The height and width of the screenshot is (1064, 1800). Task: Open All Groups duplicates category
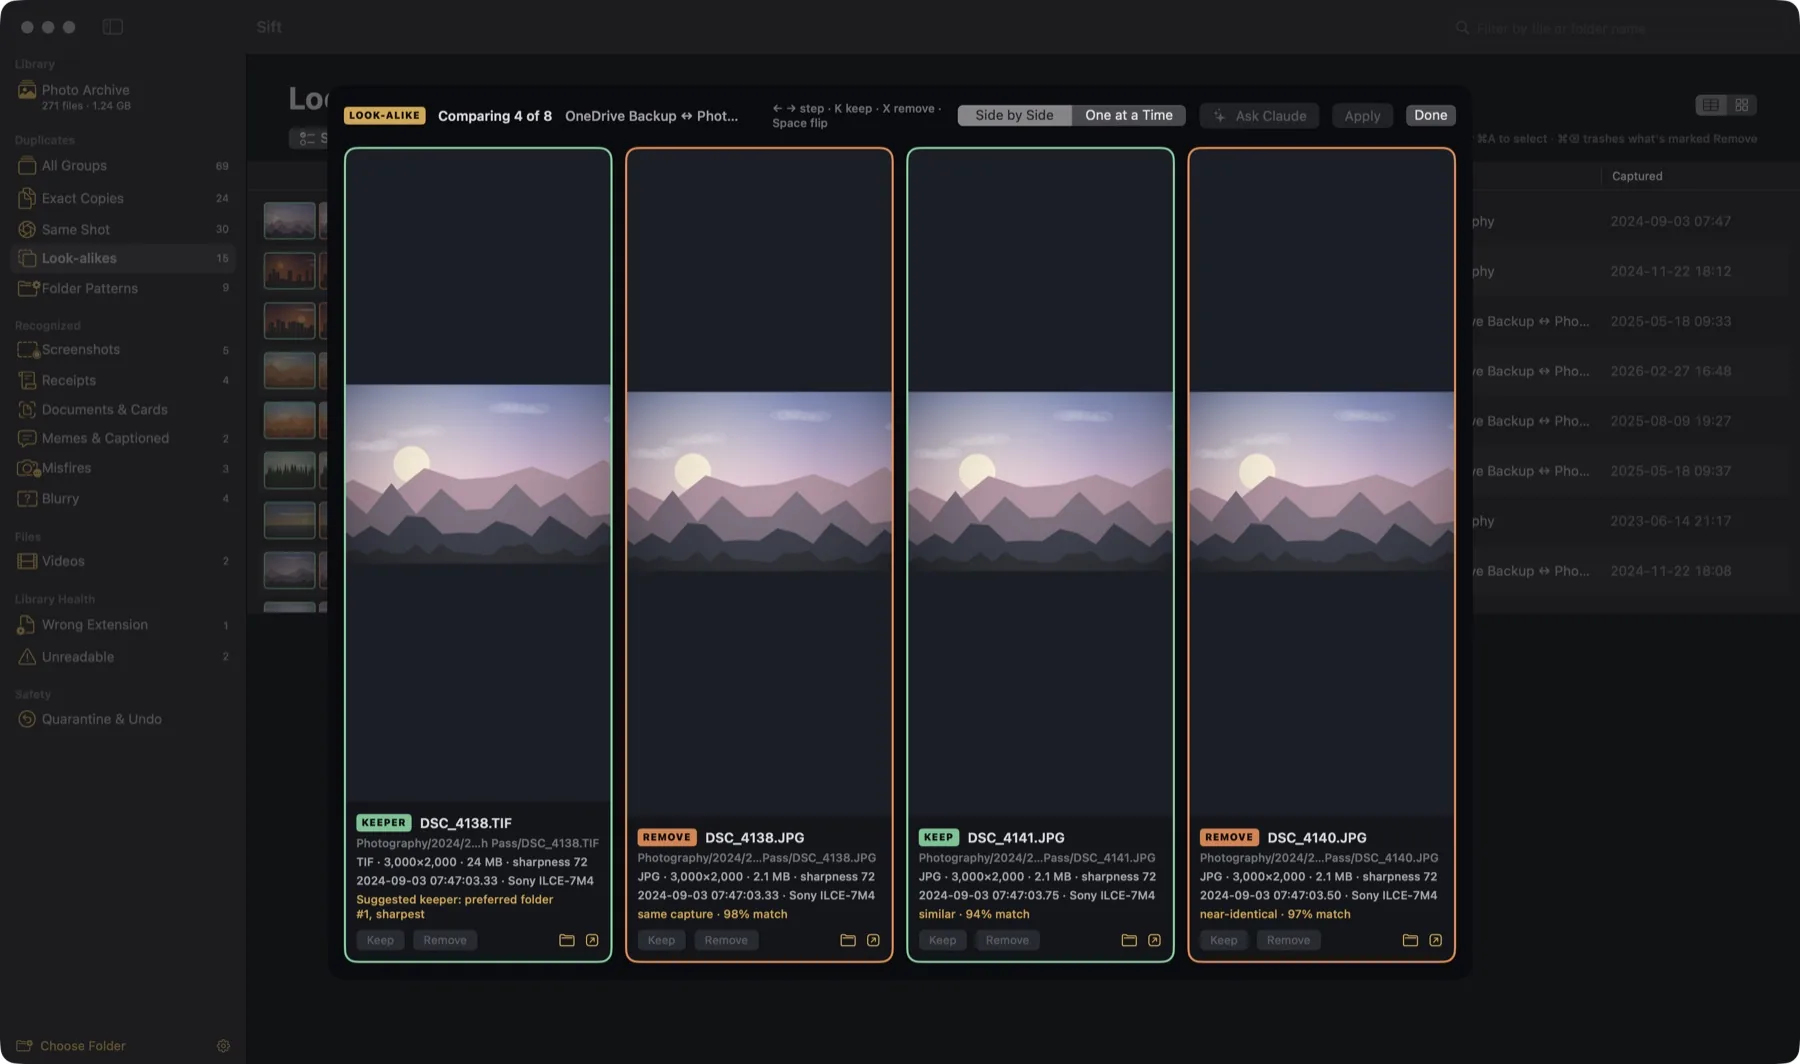[123, 166]
